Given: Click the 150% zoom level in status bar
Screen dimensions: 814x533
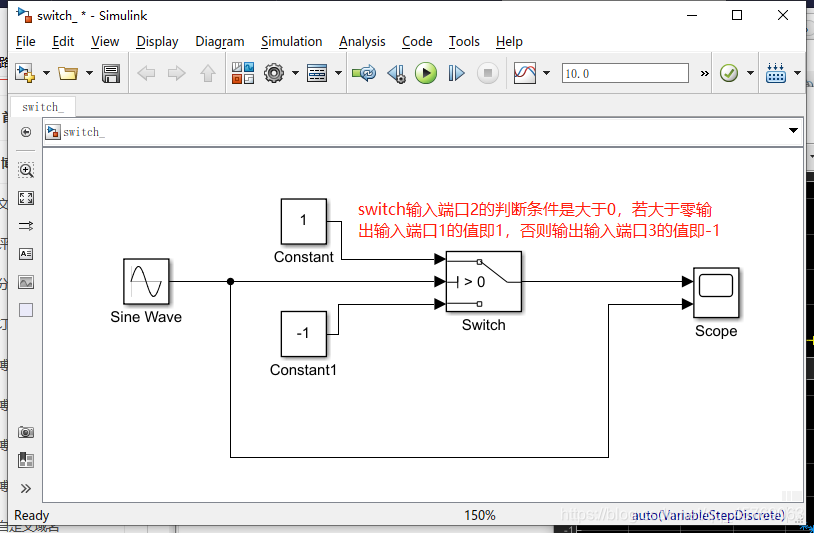Looking at the screenshot, I should 480,515.
